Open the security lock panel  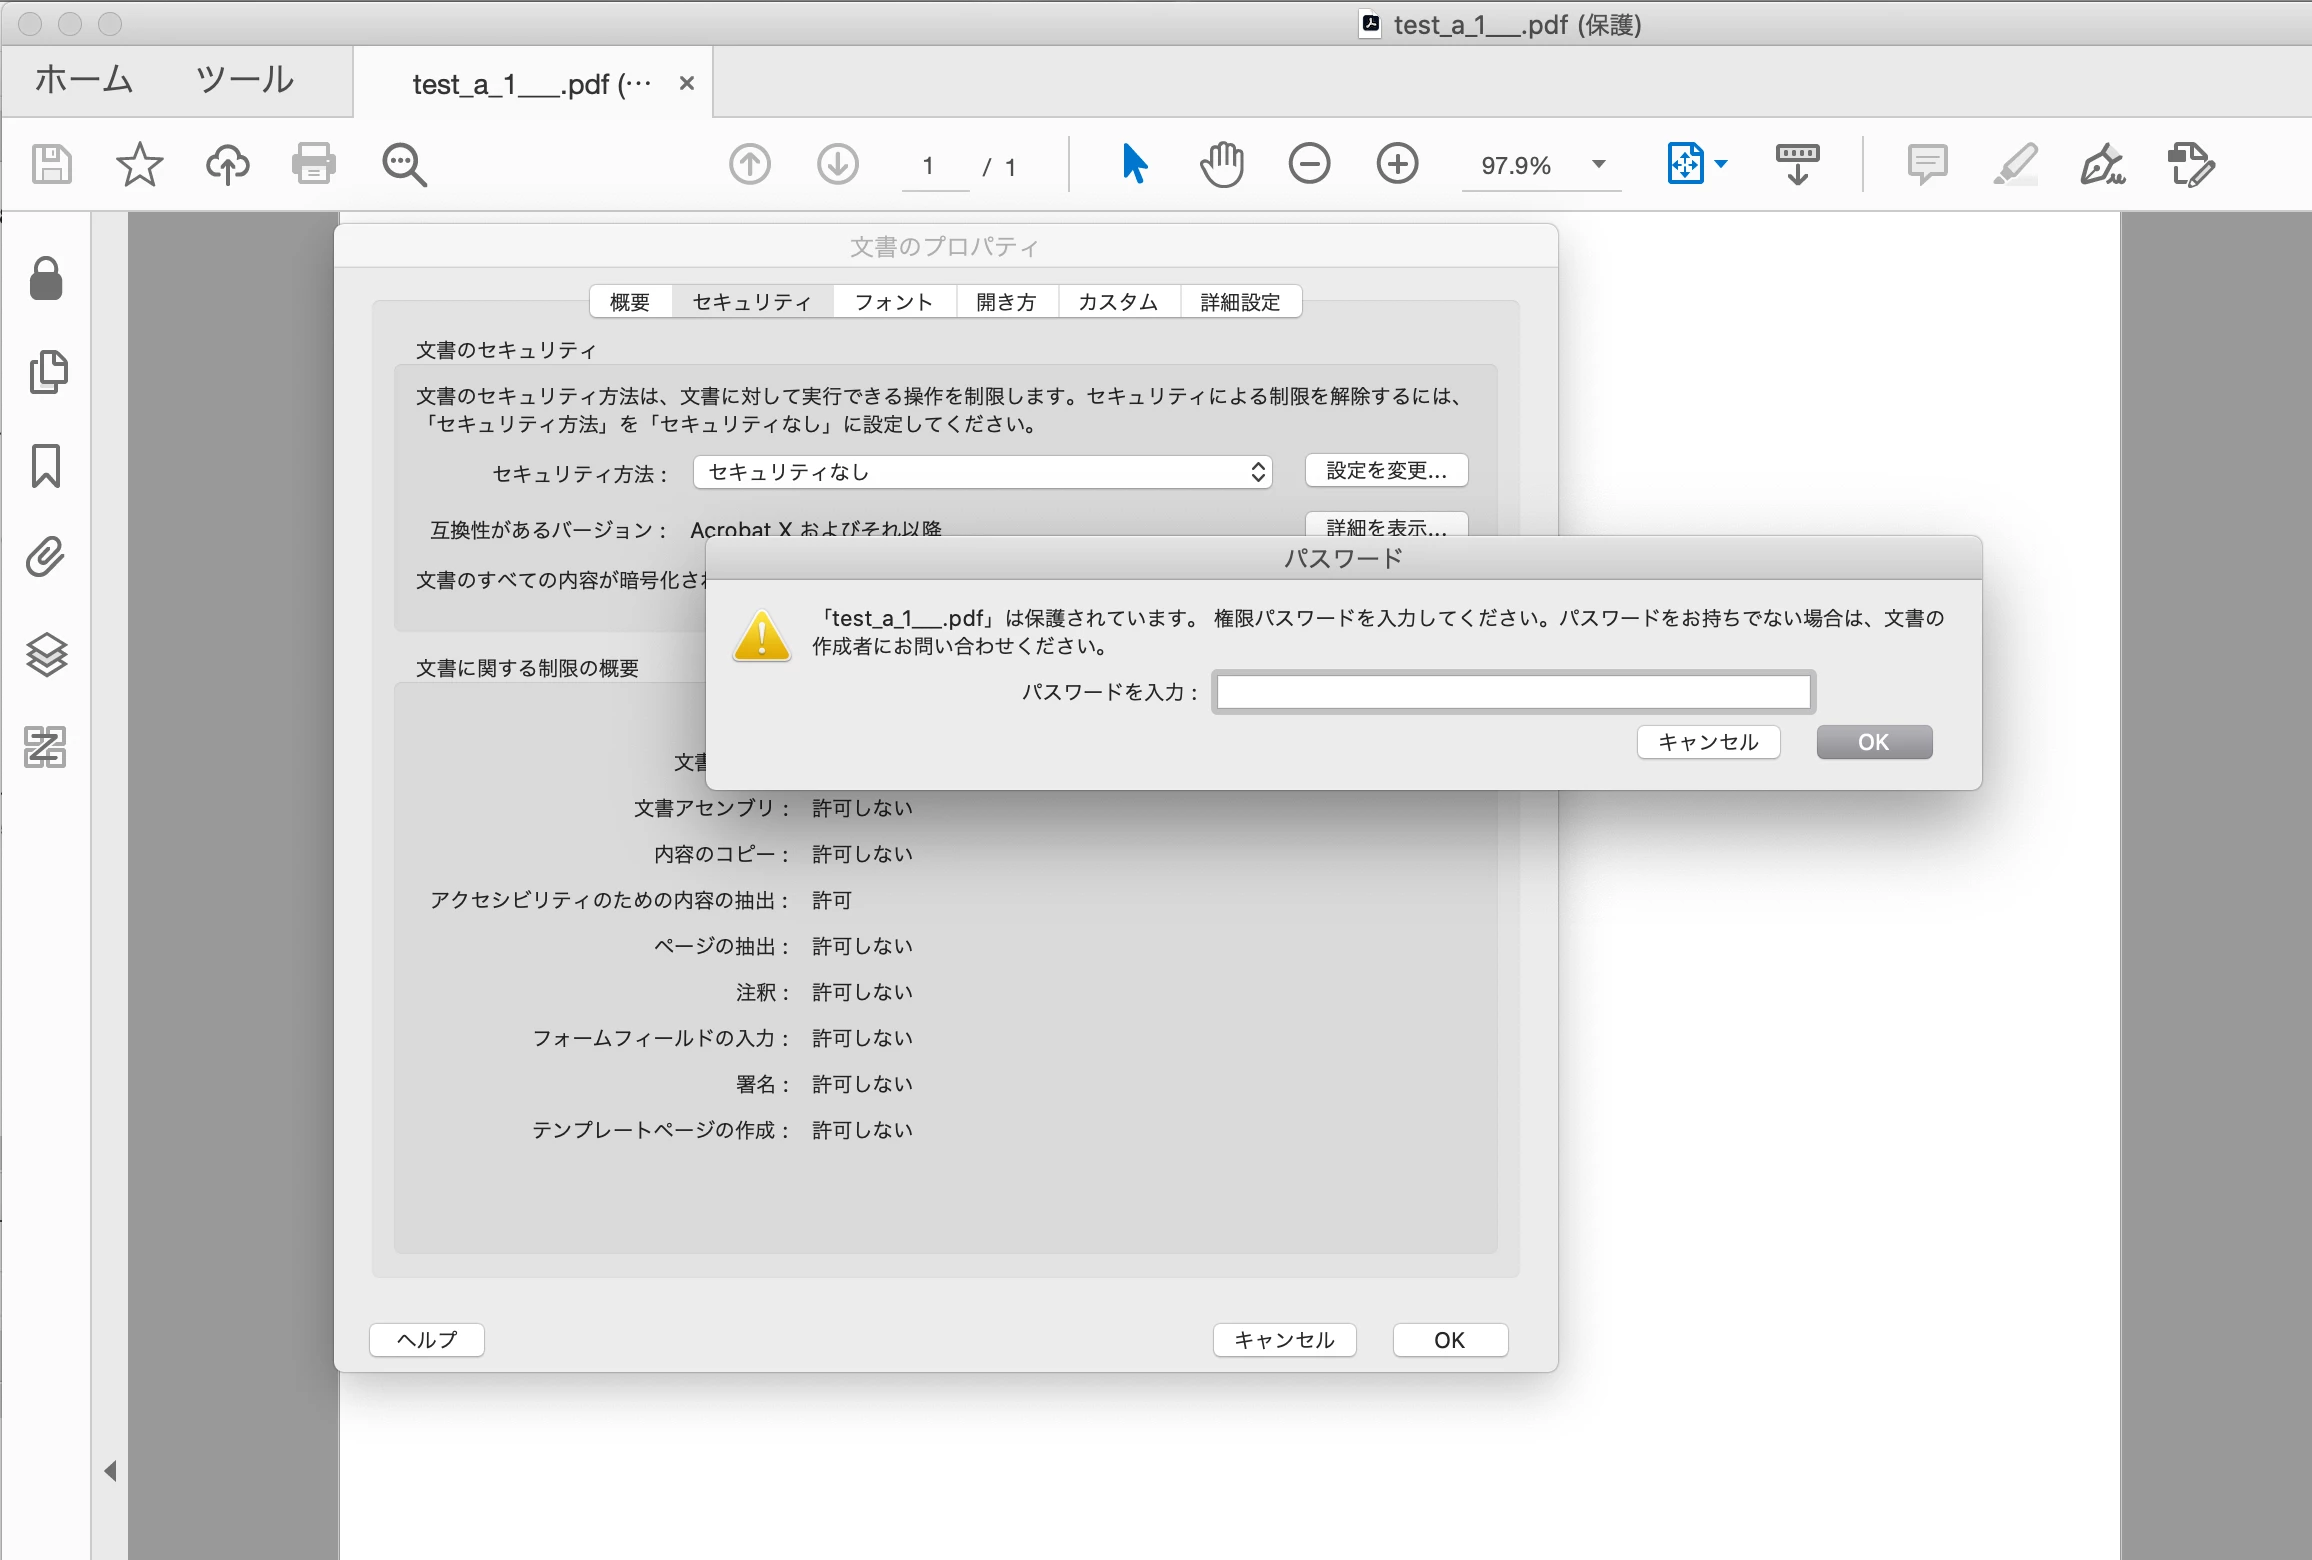pyautogui.click(x=46, y=279)
